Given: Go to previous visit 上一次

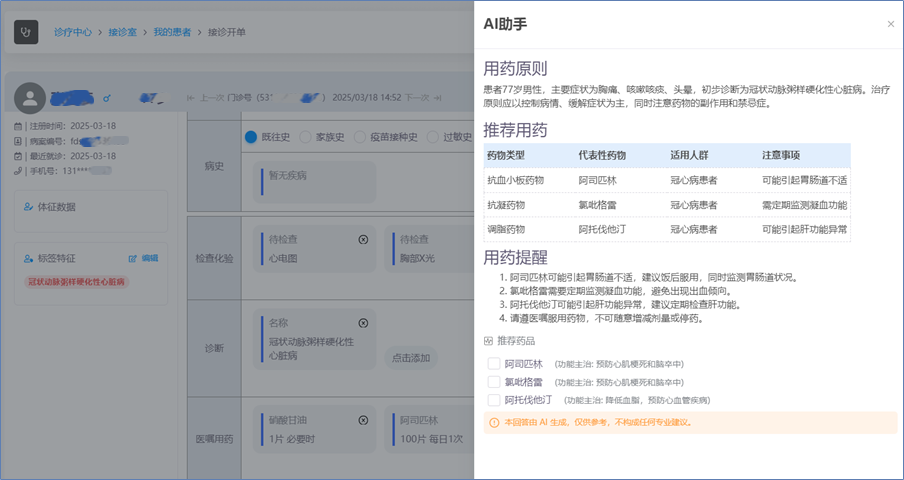Looking at the screenshot, I should (205, 98).
